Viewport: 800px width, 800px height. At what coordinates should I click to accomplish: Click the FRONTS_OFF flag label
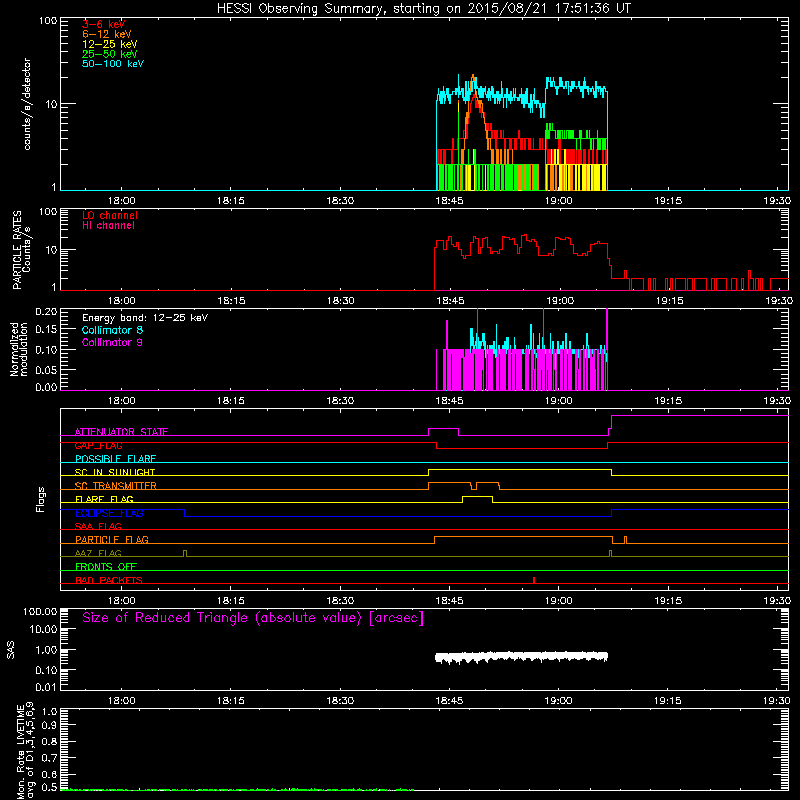pos(106,566)
